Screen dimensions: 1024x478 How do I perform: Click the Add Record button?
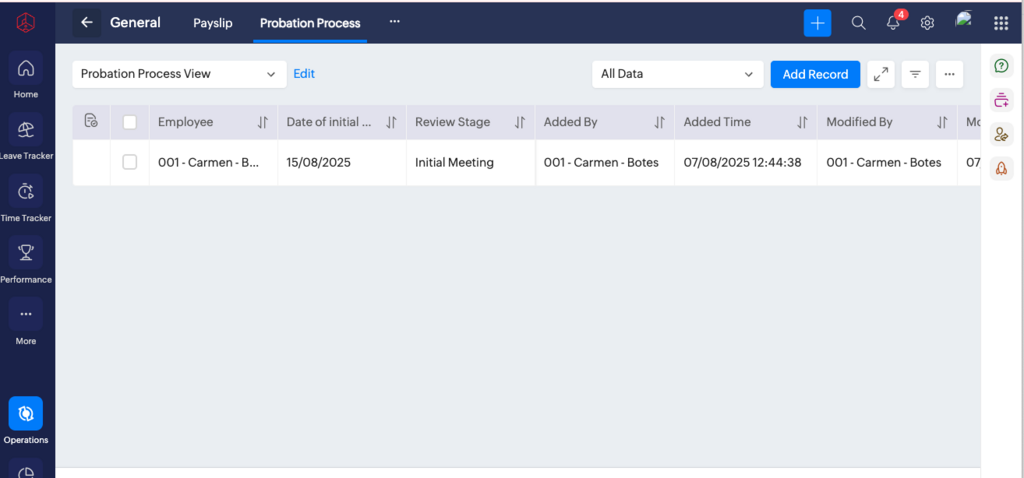pos(814,74)
